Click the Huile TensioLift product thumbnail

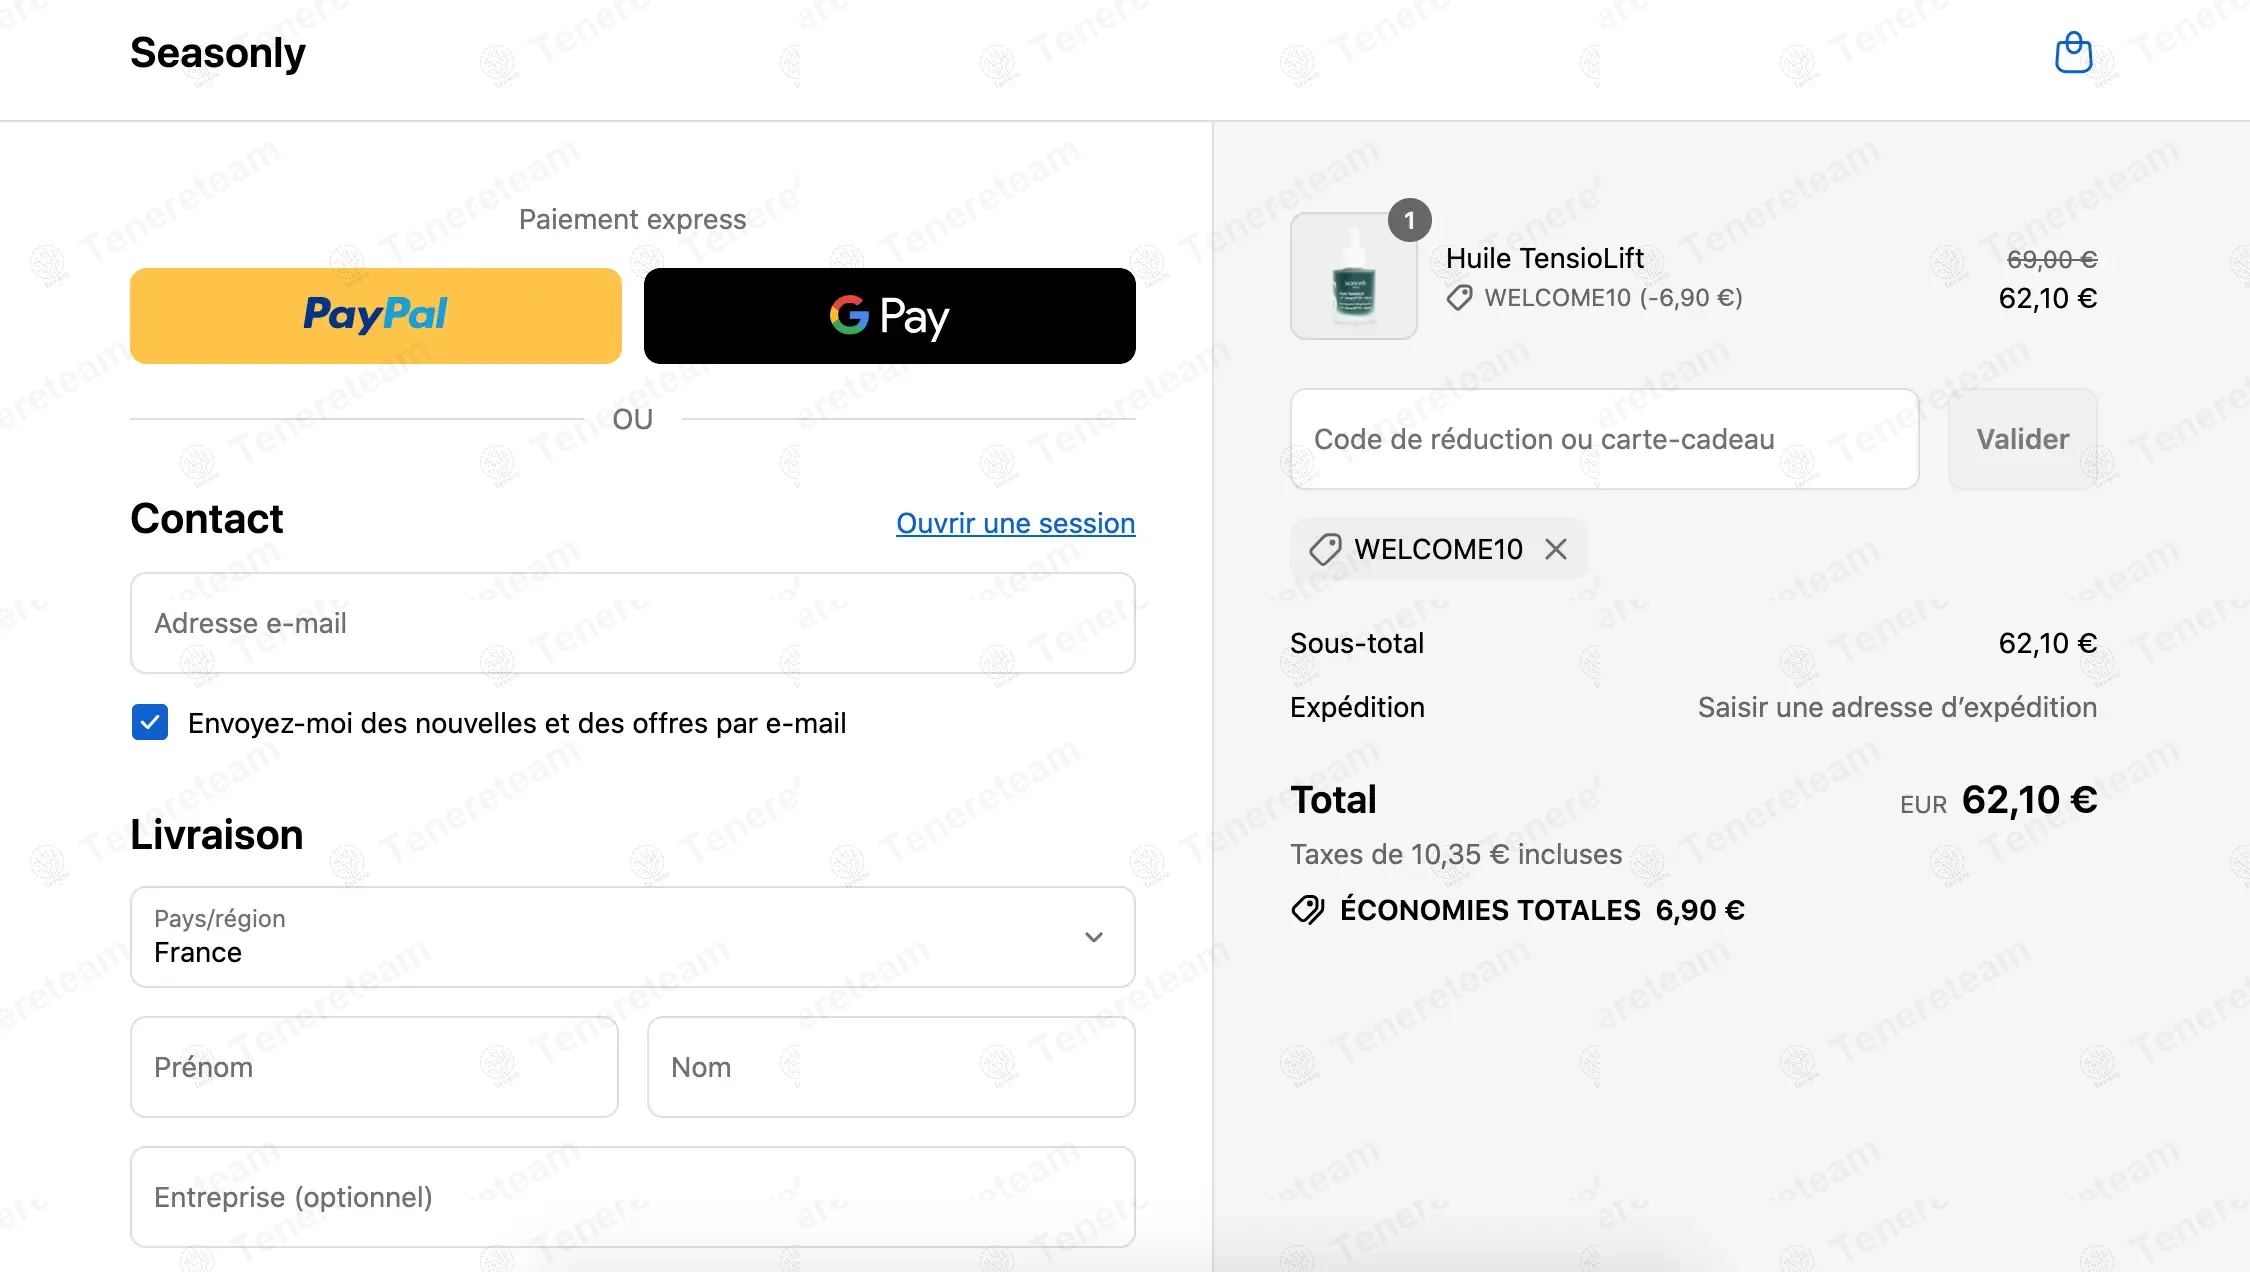pos(1354,276)
